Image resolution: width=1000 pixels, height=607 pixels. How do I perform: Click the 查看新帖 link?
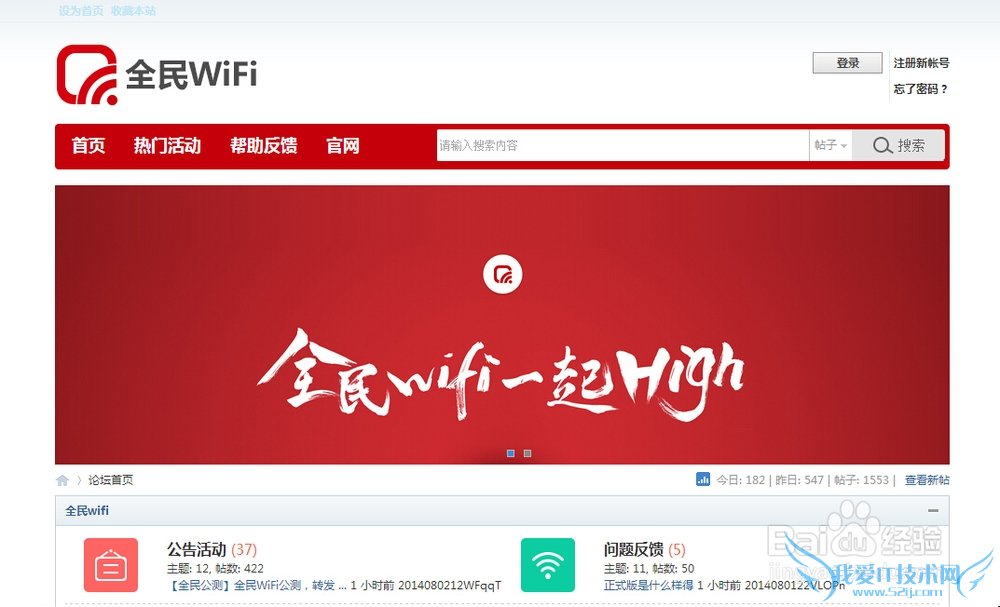coord(927,480)
